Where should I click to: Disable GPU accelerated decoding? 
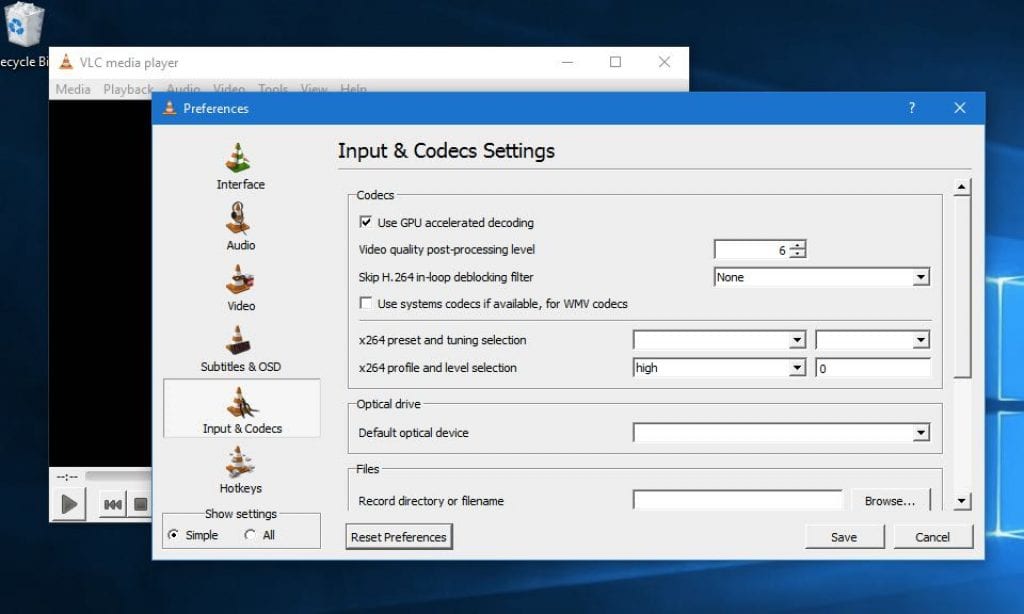pos(367,222)
